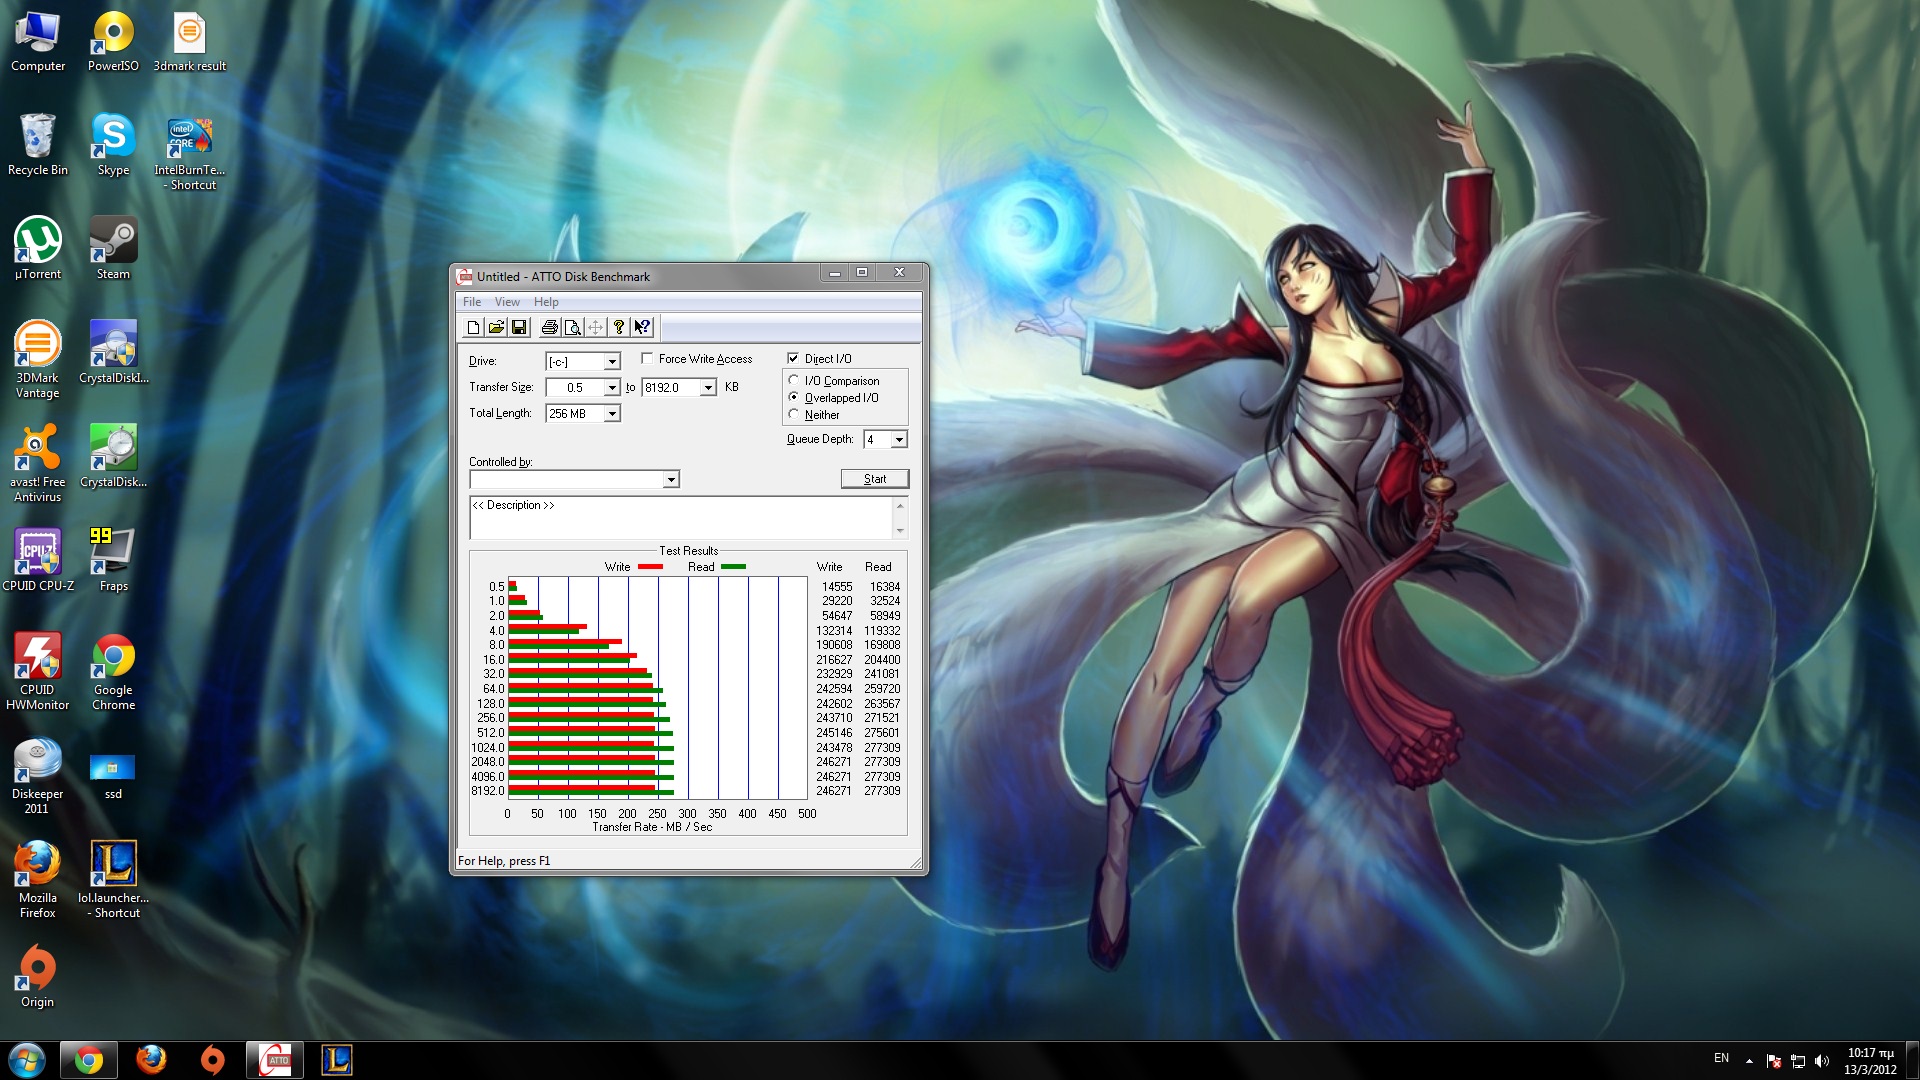
Task: Click the greyed-out move arrows toolbar icon
Action: pos(595,327)
